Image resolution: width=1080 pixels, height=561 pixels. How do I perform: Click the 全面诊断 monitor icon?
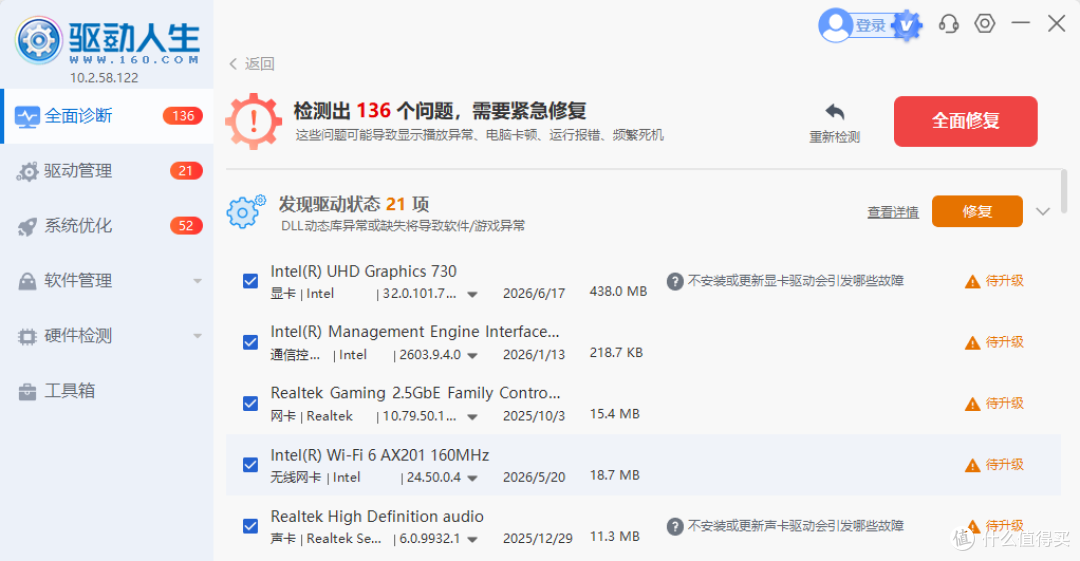click(27, 116)
